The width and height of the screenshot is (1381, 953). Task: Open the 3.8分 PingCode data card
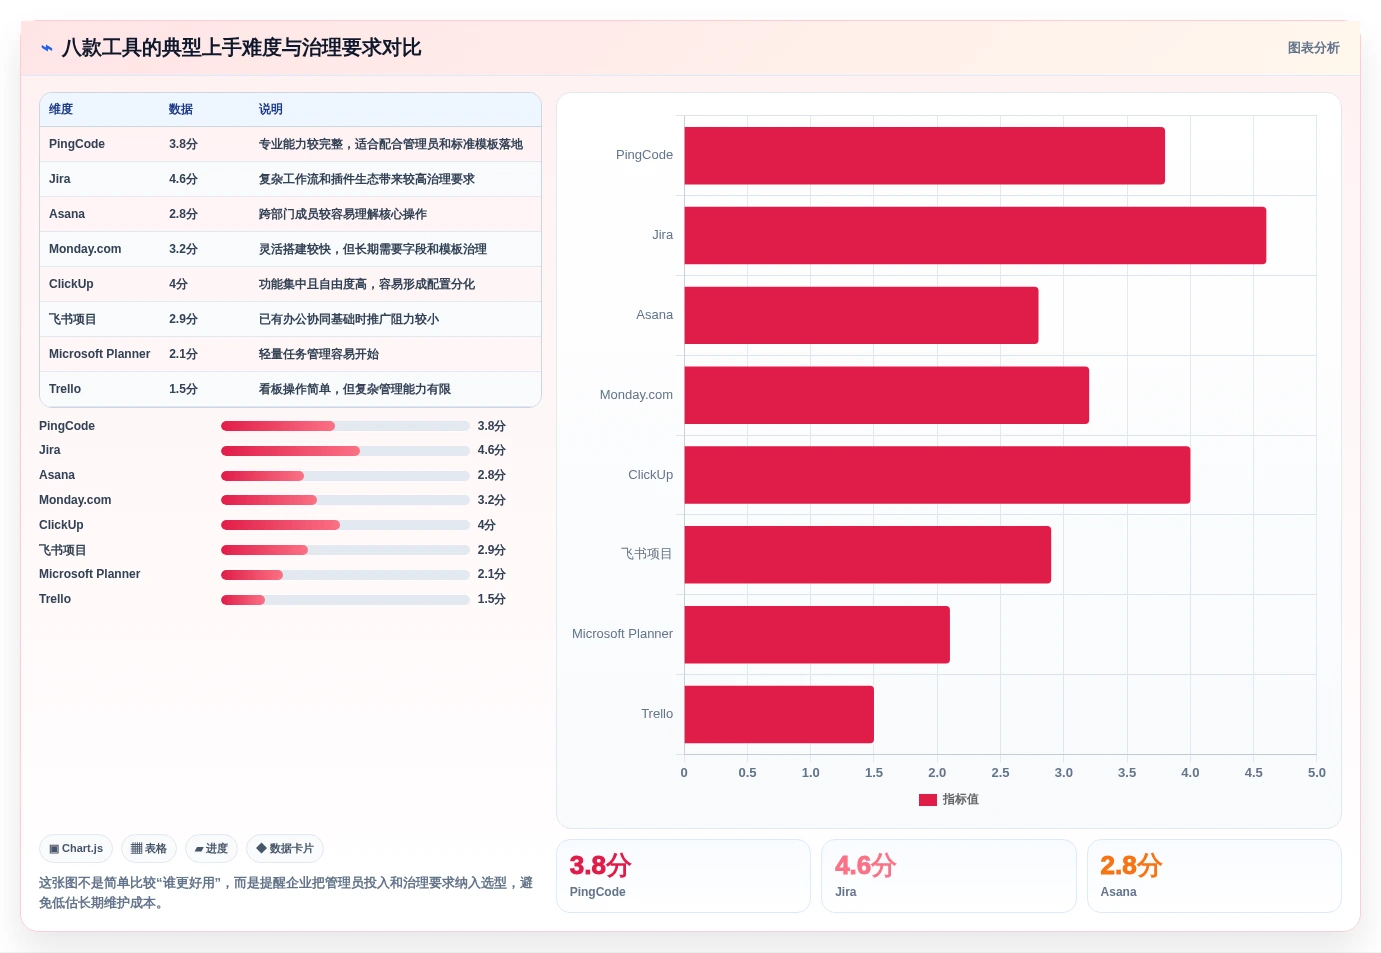tap(683, 876)
